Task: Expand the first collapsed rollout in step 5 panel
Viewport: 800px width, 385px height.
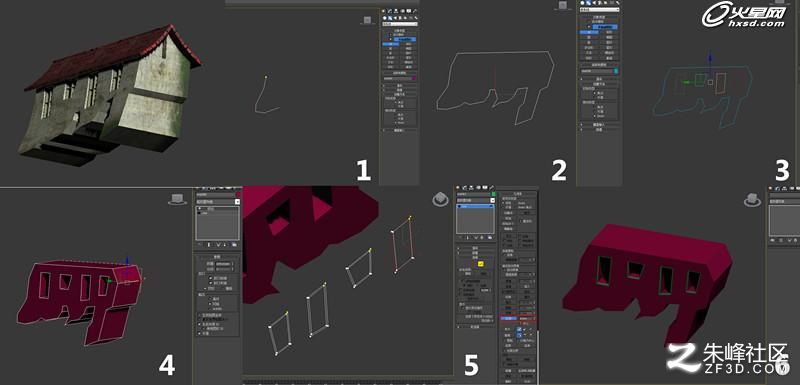Action: coord(476,248)
